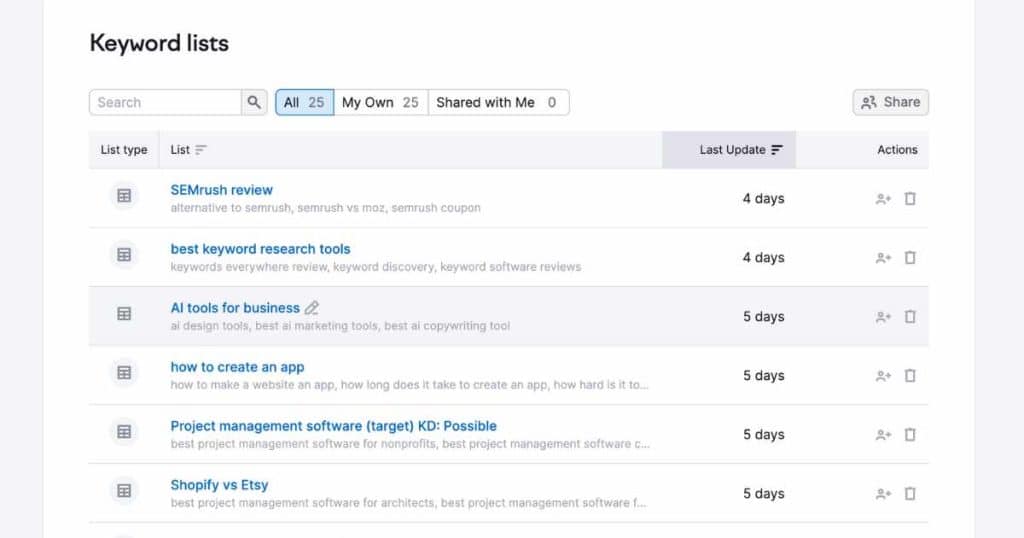The image size is (1024, 538).
Task: Sort by Last Update column
Action: pos(741,150)
